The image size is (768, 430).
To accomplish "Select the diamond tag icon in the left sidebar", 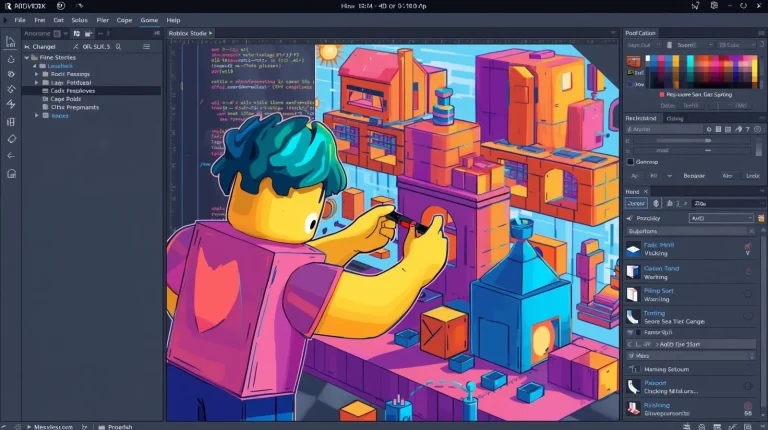I will pos(11,139).
